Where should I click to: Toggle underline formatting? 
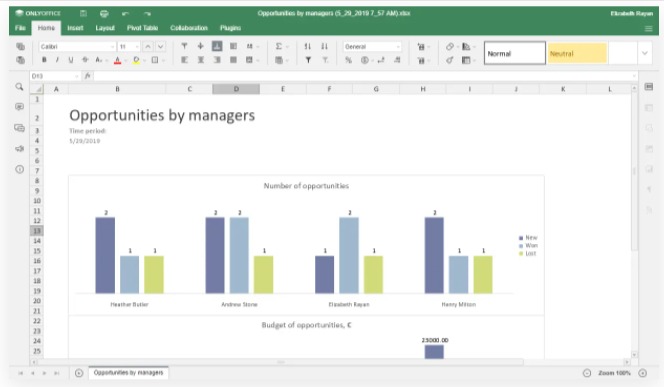click(71, 60)
